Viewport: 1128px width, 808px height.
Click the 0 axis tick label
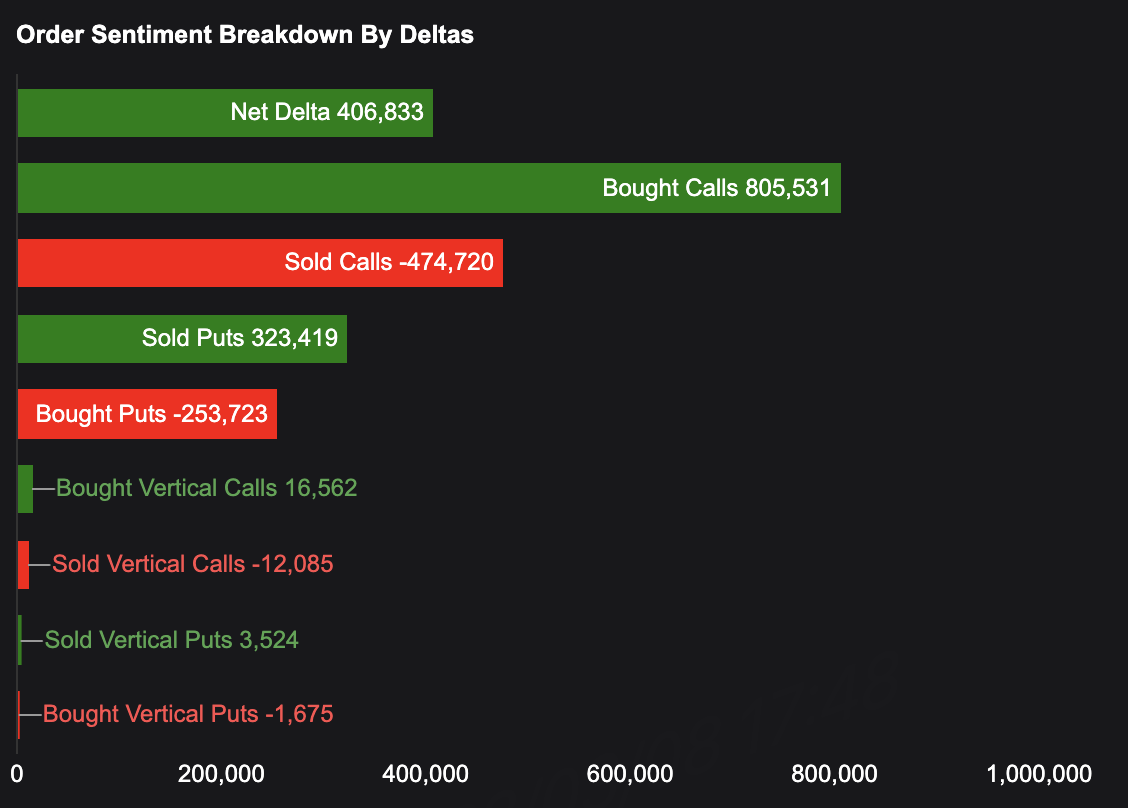point(17,773)
